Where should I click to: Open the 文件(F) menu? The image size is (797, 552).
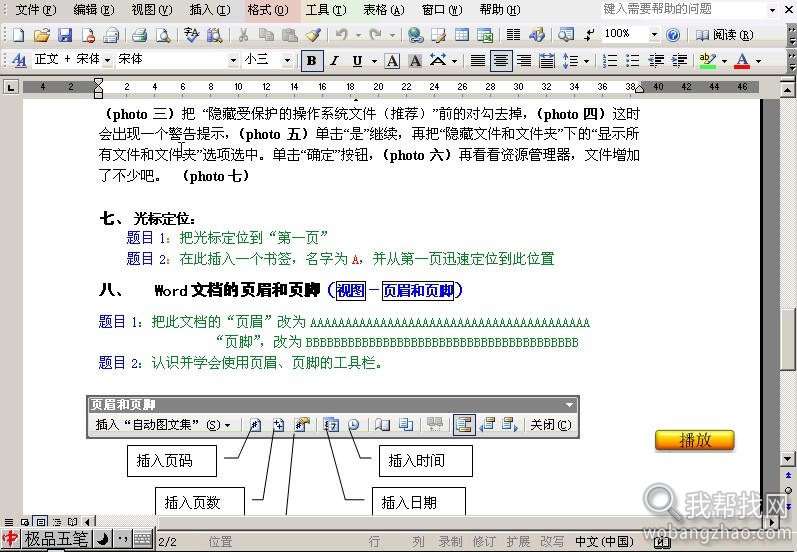pyautogui.click(x=36, y=10)
